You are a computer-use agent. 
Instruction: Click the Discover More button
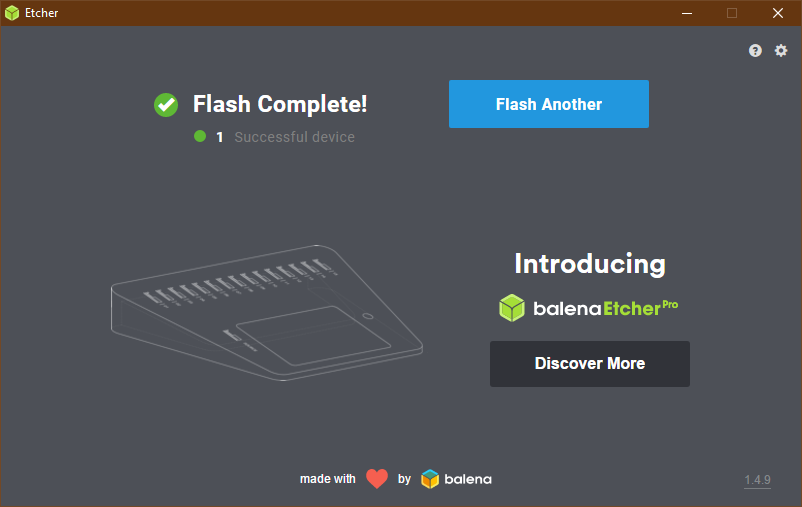(590, 364)
